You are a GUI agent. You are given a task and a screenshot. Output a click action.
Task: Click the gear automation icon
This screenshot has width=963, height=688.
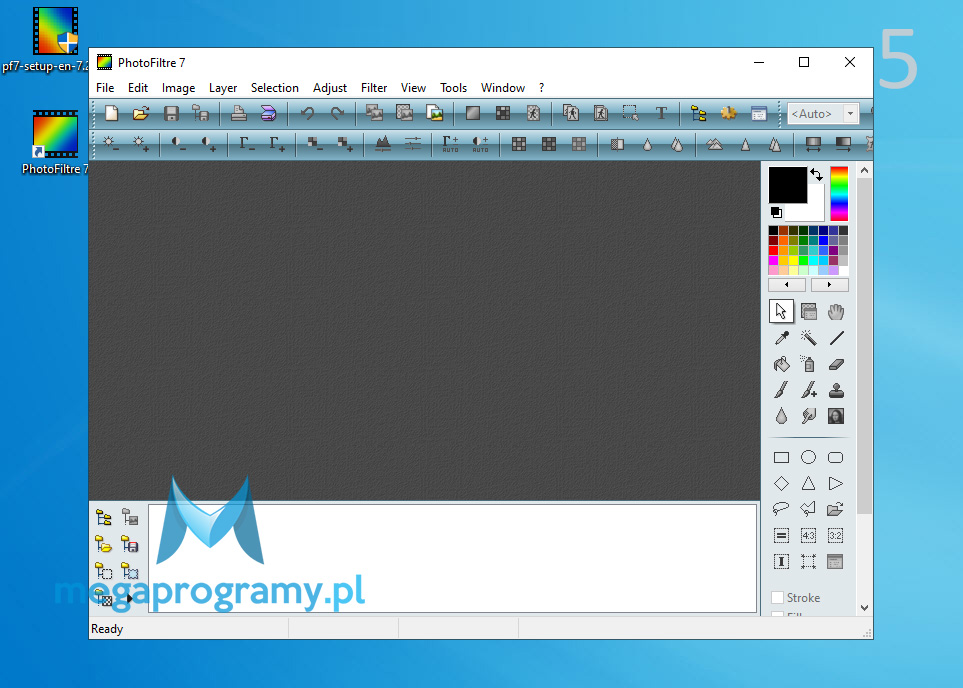coord(728,114)
